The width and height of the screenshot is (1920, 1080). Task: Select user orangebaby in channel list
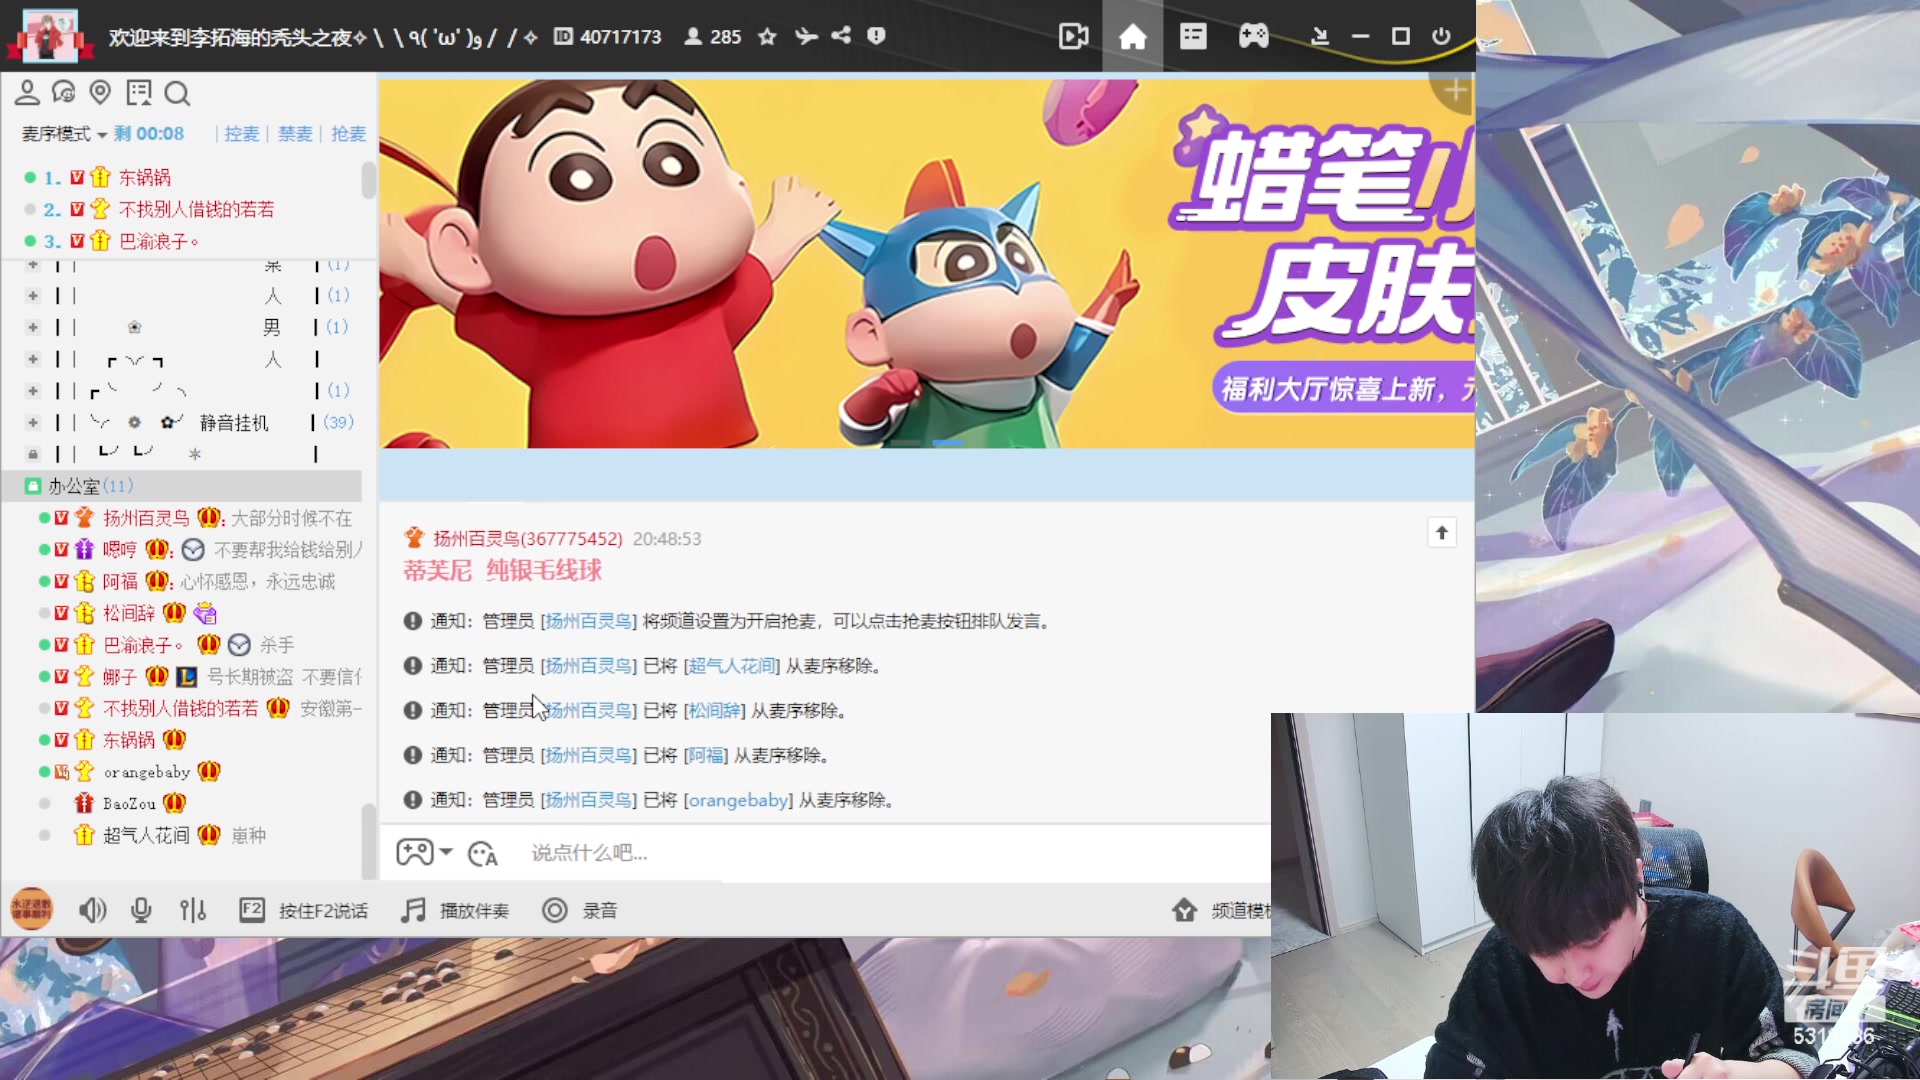point(147,772)
